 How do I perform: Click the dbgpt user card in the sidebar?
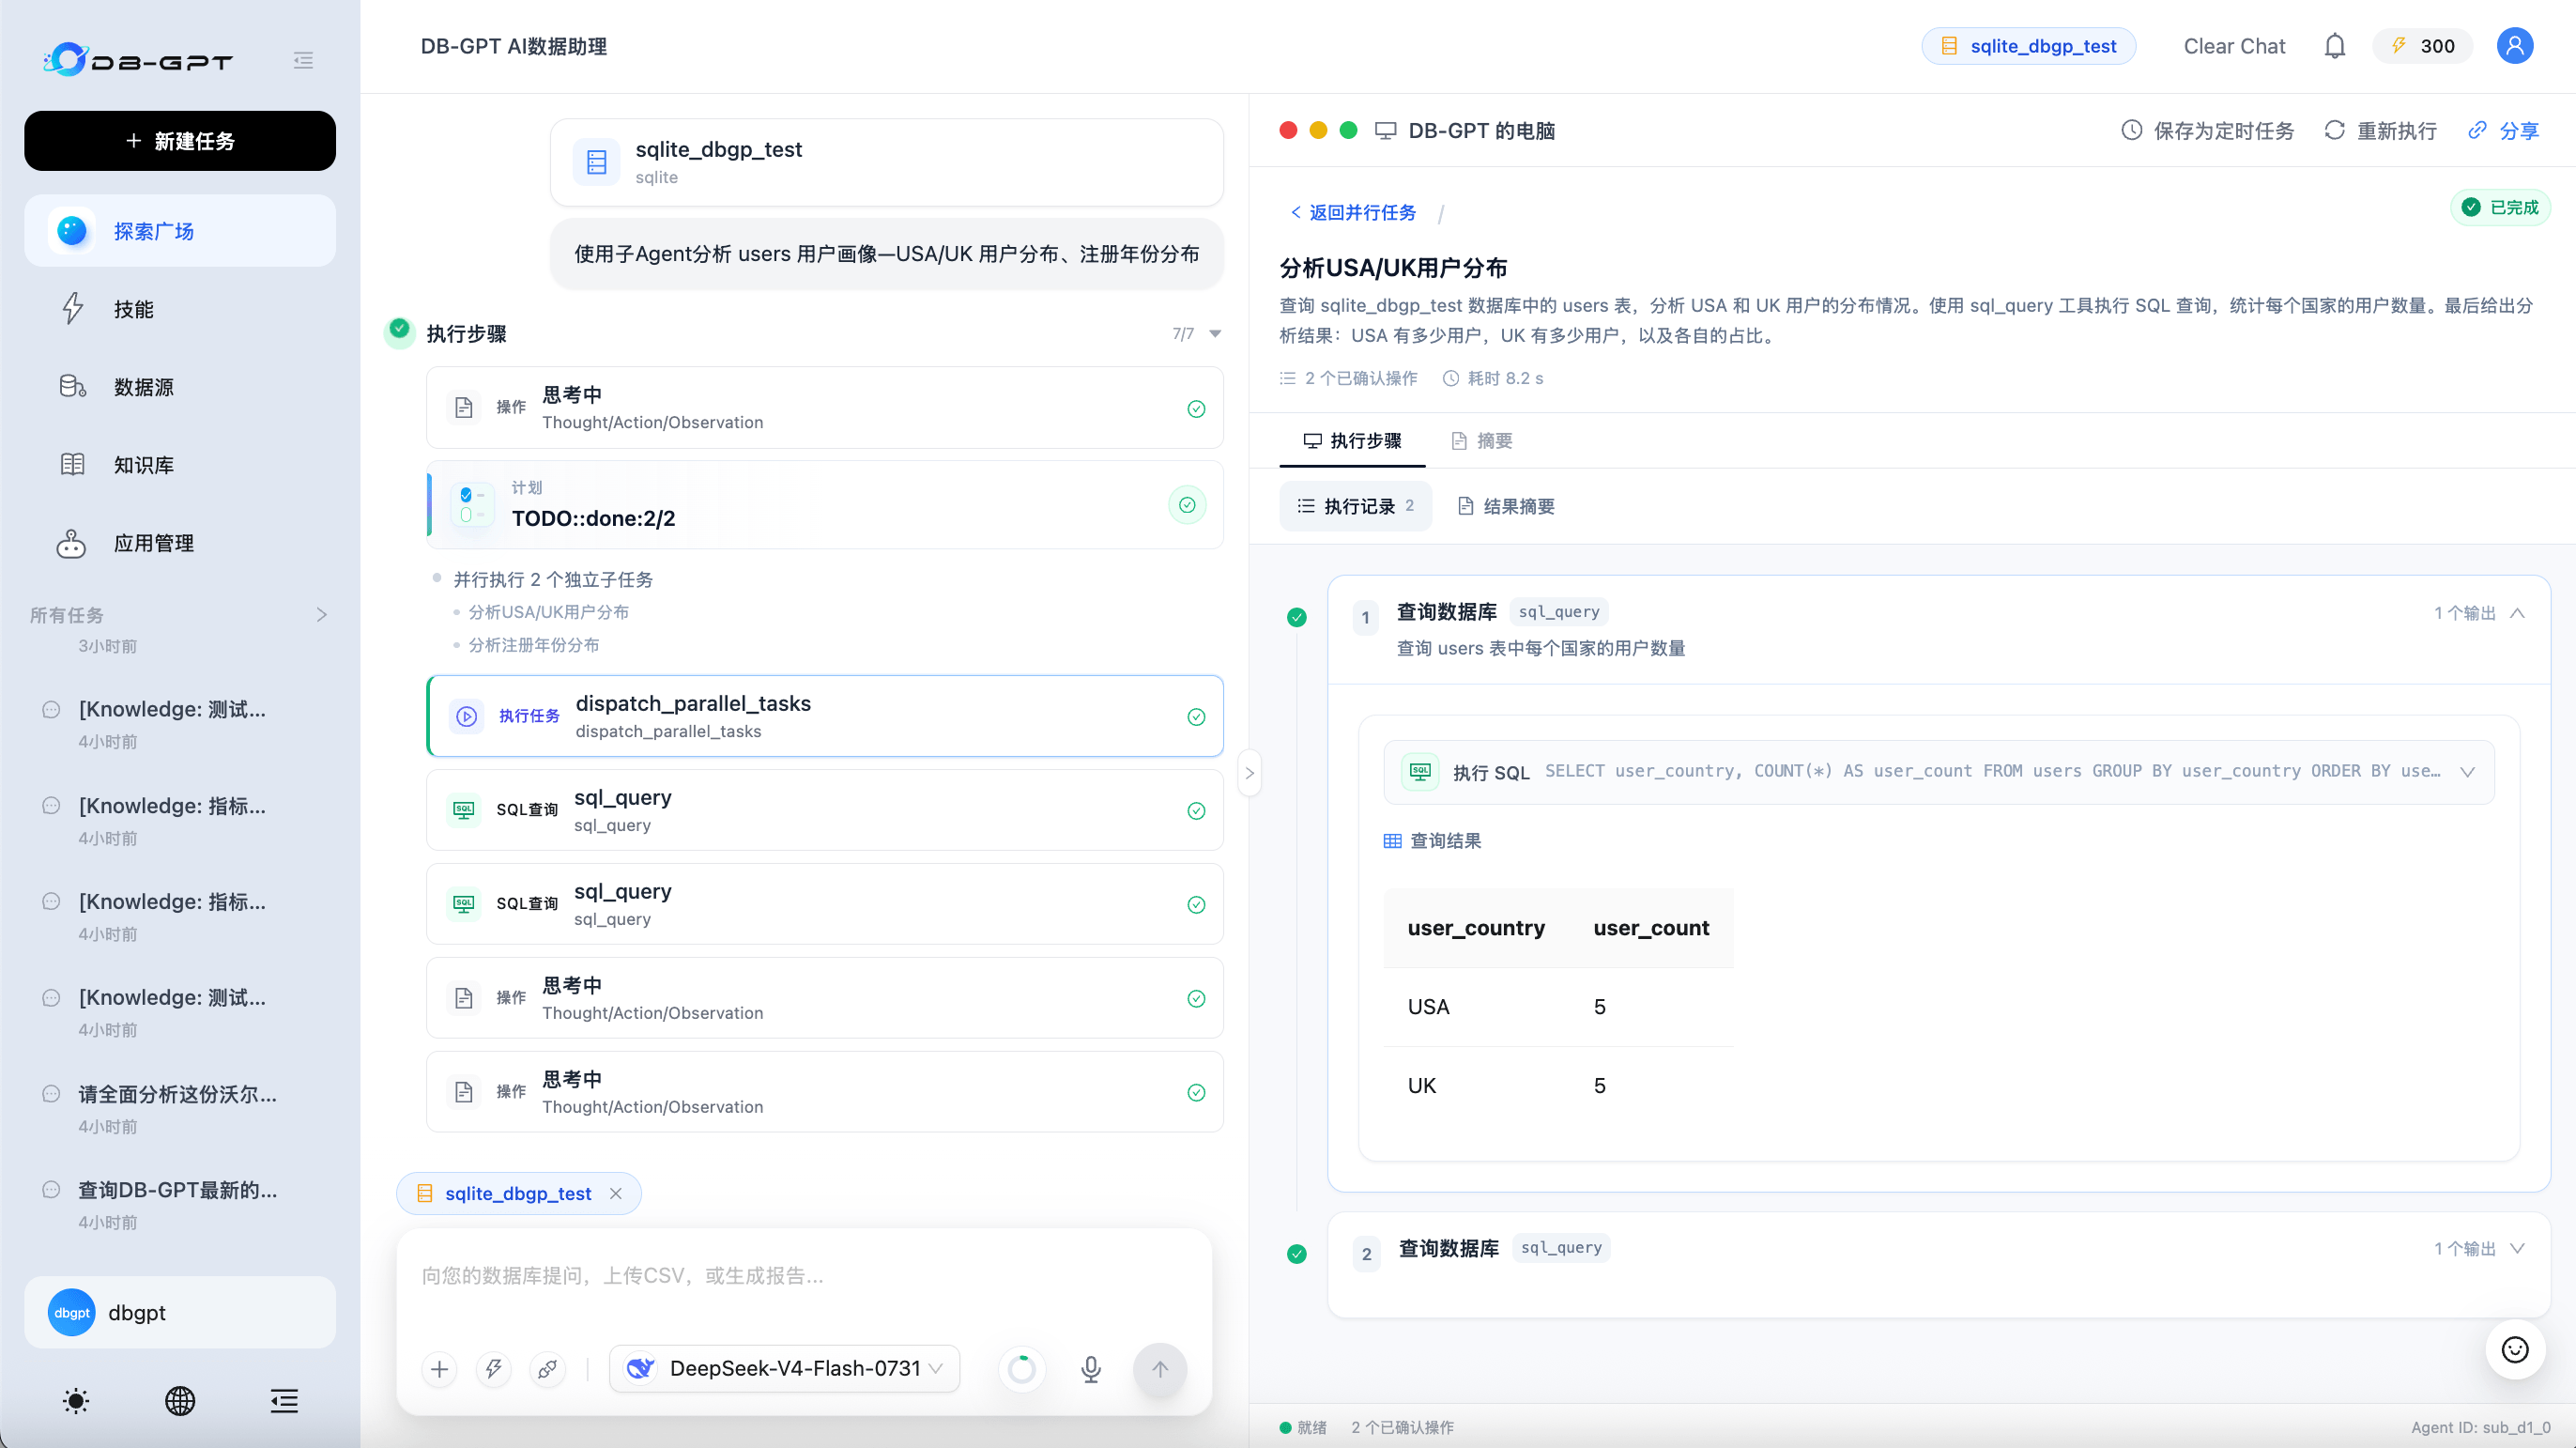(180, 1312)
